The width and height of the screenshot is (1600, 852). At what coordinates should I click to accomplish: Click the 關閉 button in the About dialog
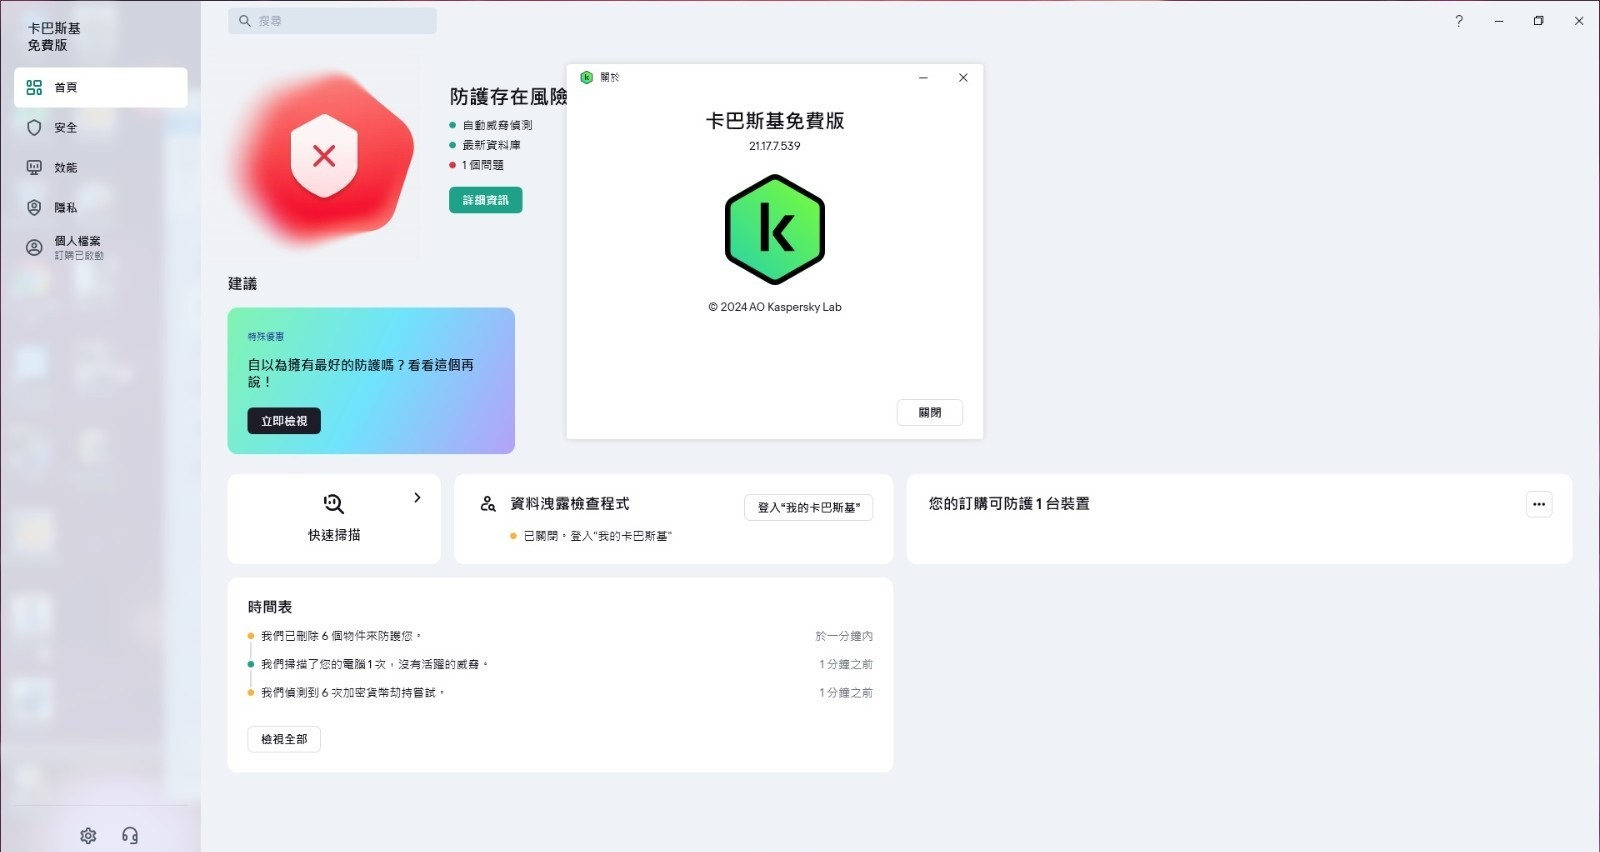930,413
